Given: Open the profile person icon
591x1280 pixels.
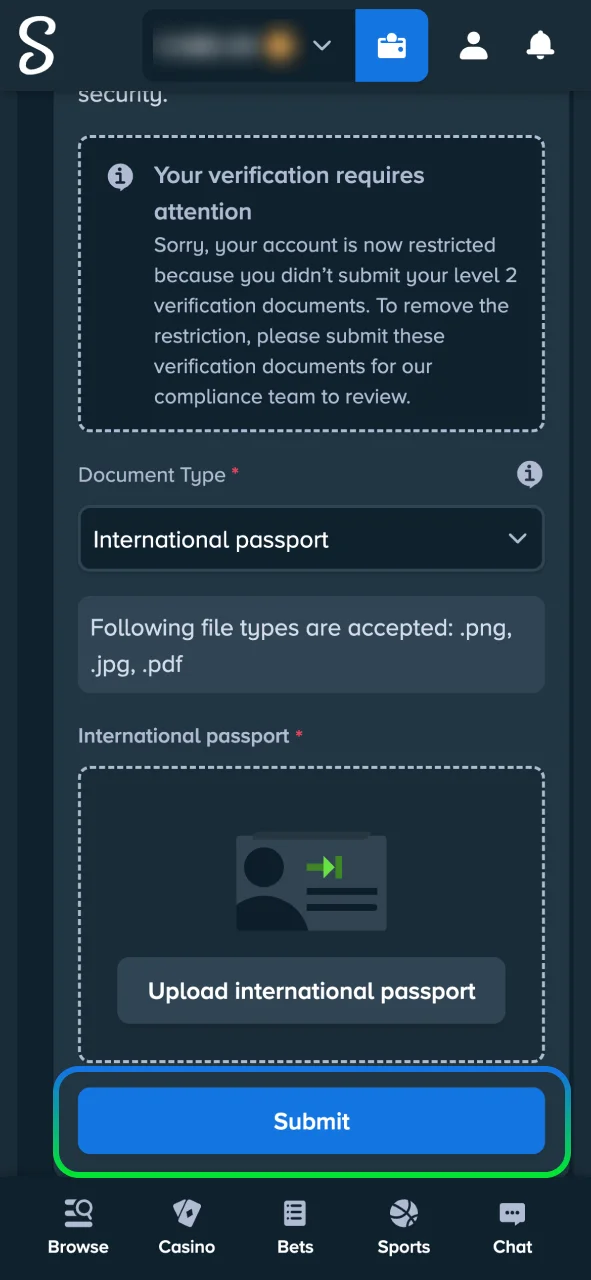Looking at the screenshot, I should tap(473, 45).
